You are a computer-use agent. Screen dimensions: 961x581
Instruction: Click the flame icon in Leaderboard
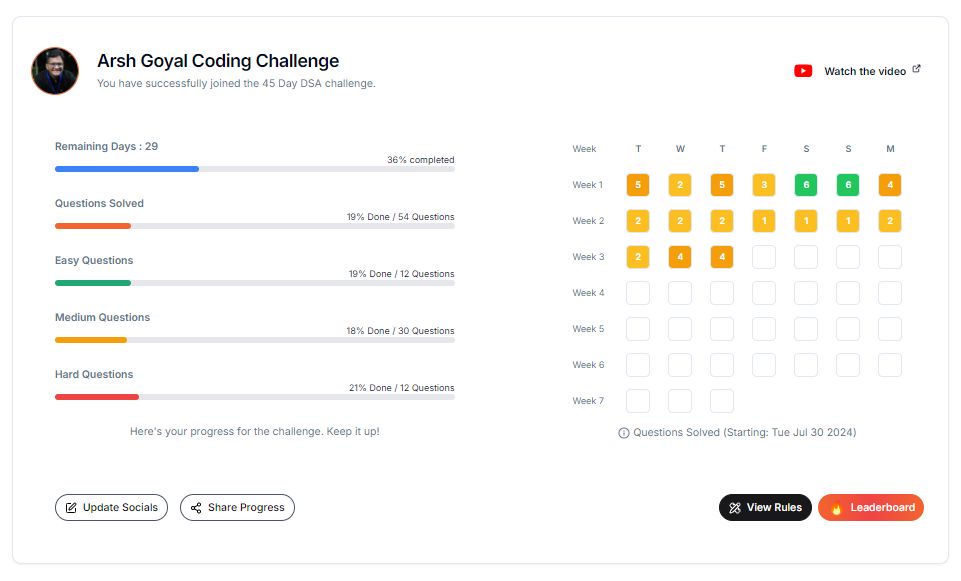tap(836, 507)
